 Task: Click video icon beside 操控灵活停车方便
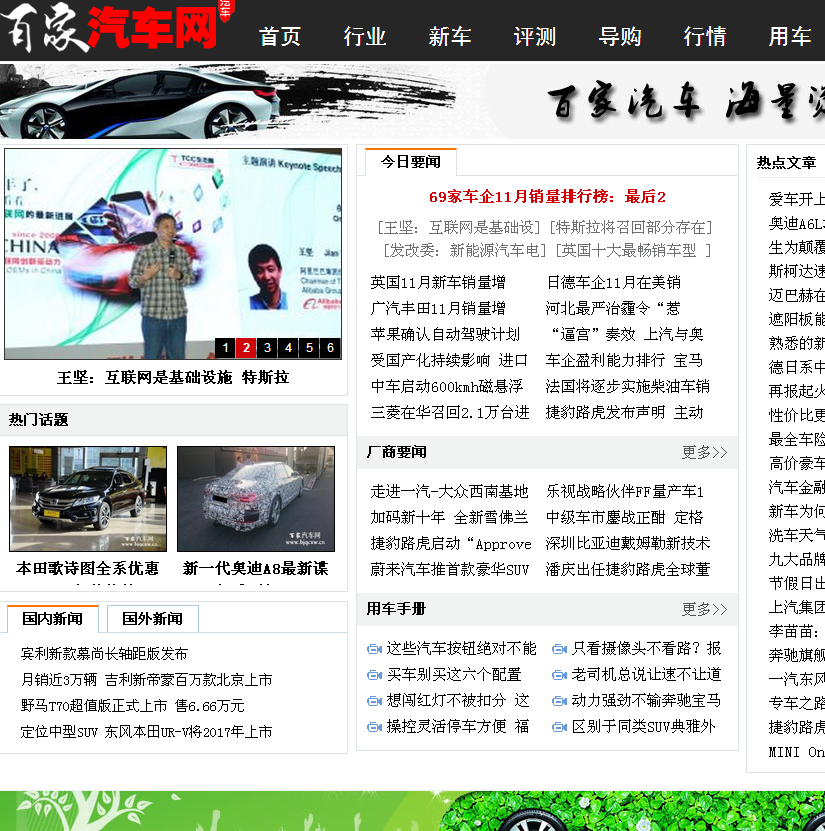[375, 727]
